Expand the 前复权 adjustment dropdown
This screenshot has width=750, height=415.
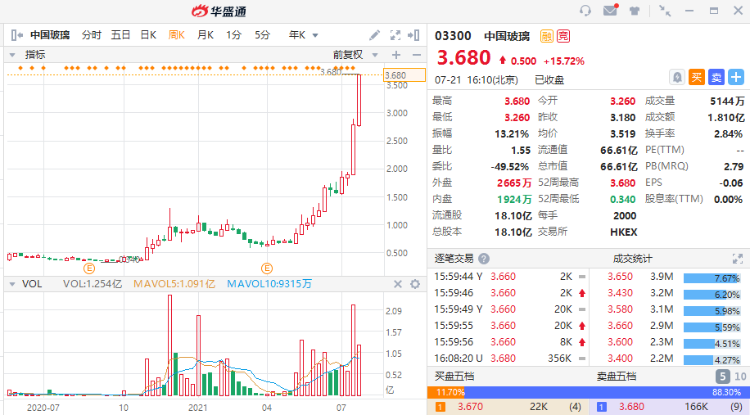click(x=356, y=55)
